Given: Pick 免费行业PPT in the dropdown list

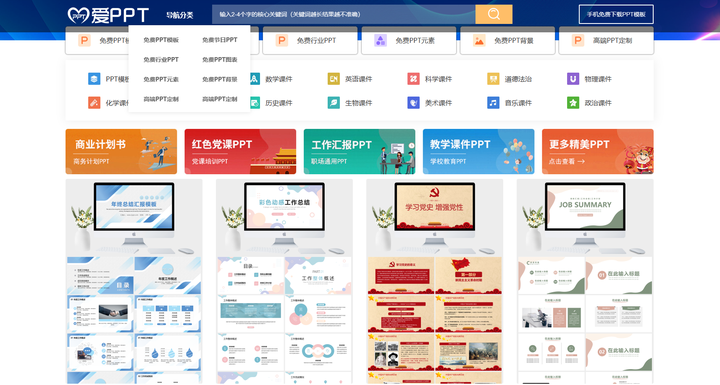Looking at the screenshot, I should (161, 60).
